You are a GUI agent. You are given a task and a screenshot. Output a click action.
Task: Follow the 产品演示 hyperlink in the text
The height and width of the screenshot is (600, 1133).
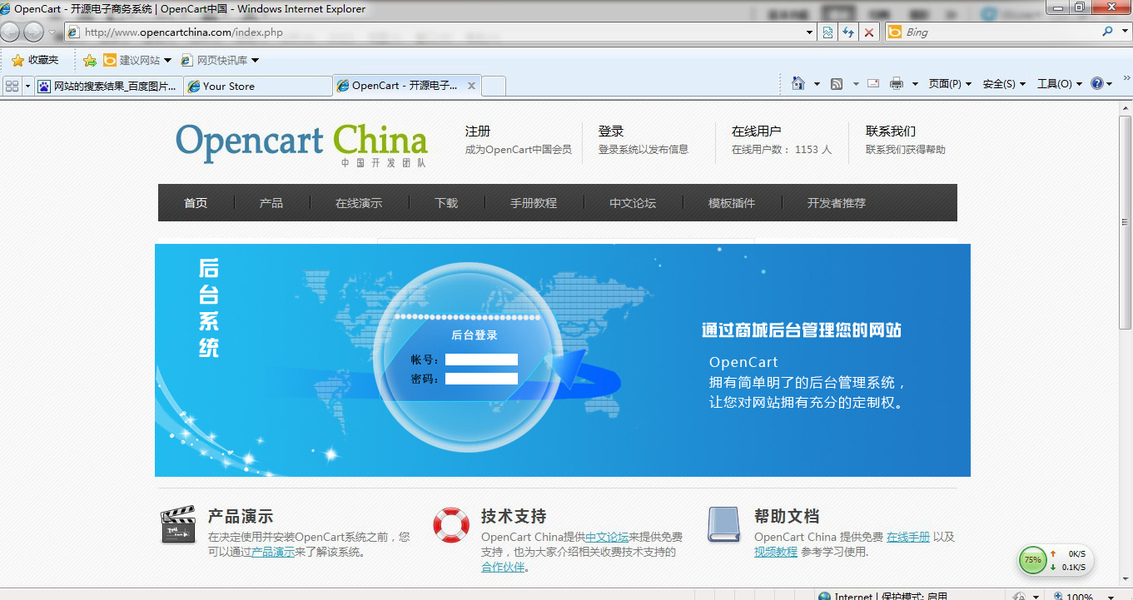coord(272,552)
